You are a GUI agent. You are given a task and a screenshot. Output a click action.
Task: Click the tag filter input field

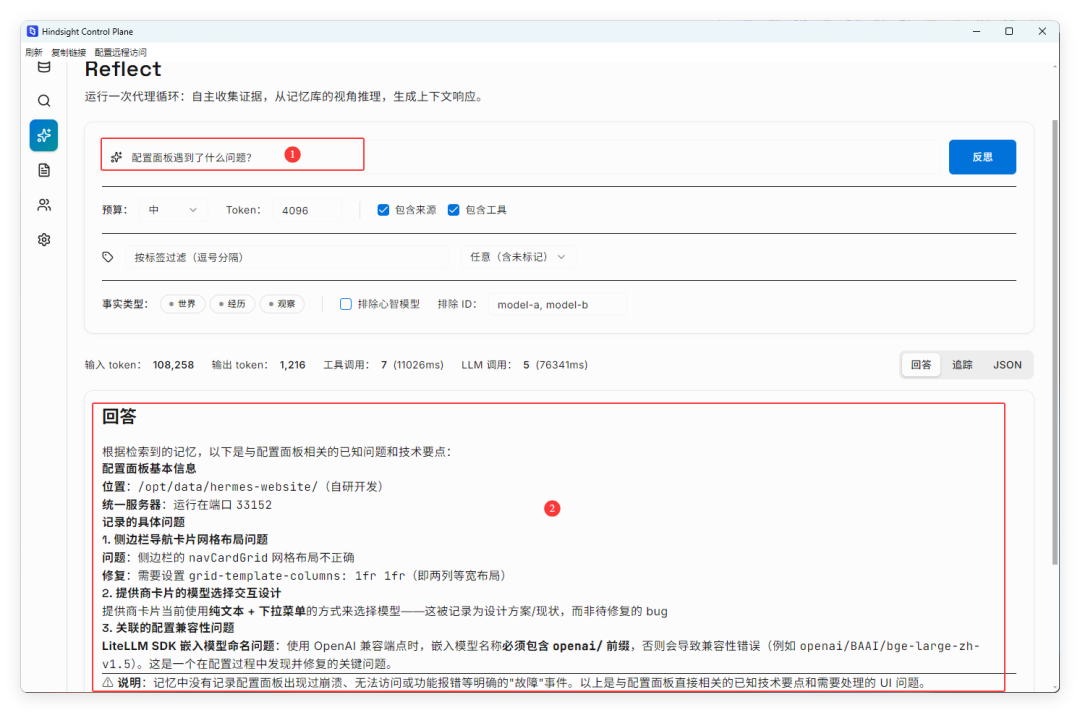click(287, 257)
